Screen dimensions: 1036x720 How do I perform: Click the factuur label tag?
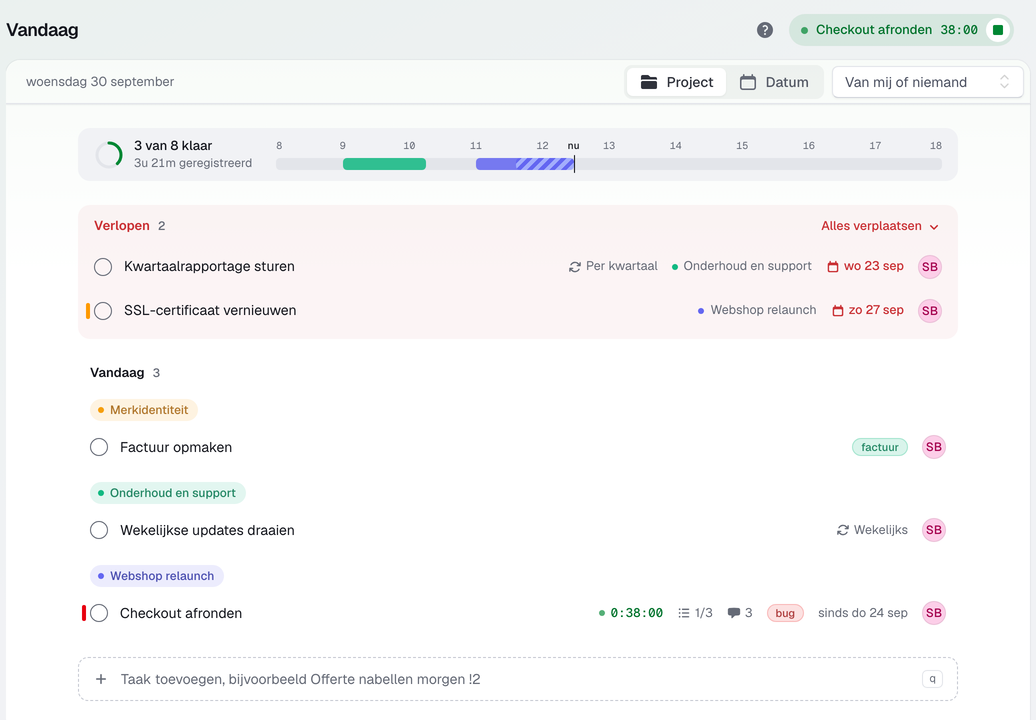[x=879, y=447]
